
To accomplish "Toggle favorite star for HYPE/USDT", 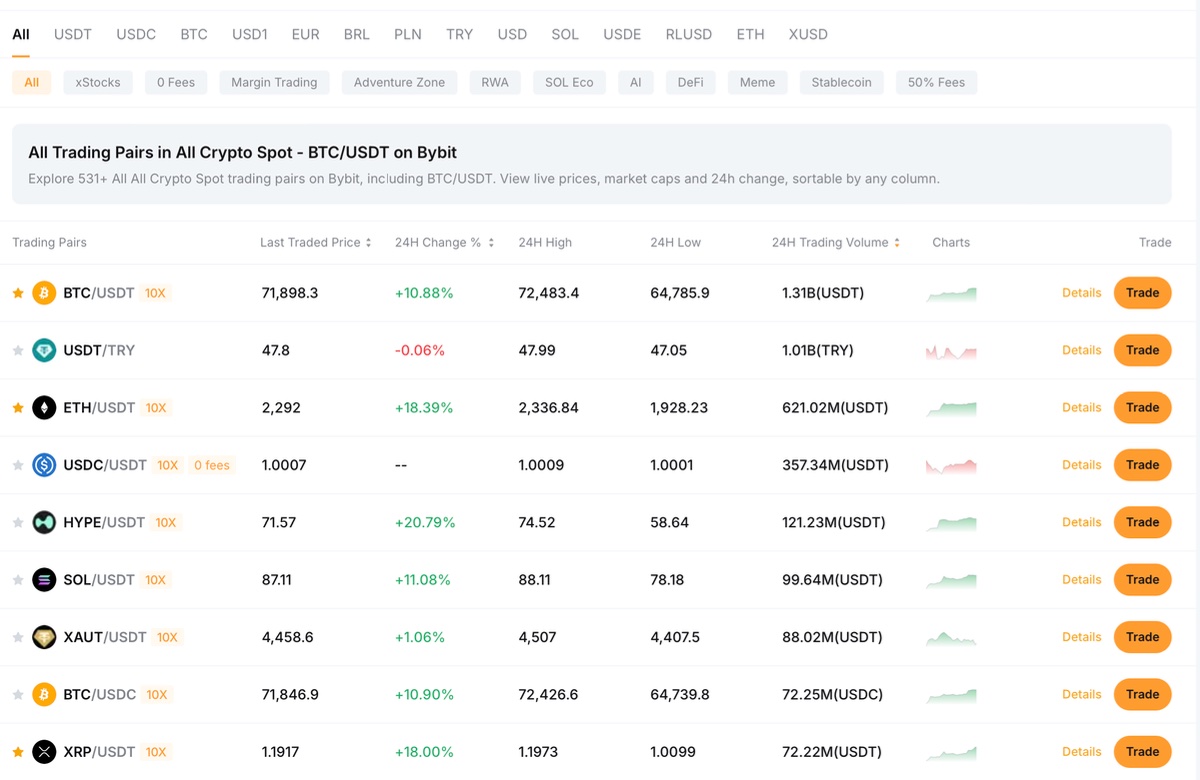I will pyautogui.click(x=18, y=522).
